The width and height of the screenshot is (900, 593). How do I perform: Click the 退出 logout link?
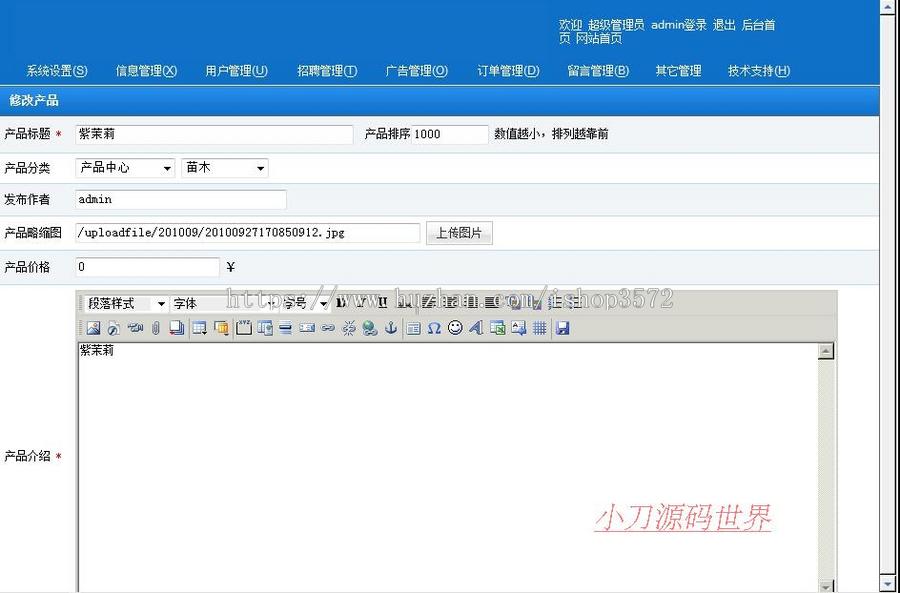click(724, 25)
